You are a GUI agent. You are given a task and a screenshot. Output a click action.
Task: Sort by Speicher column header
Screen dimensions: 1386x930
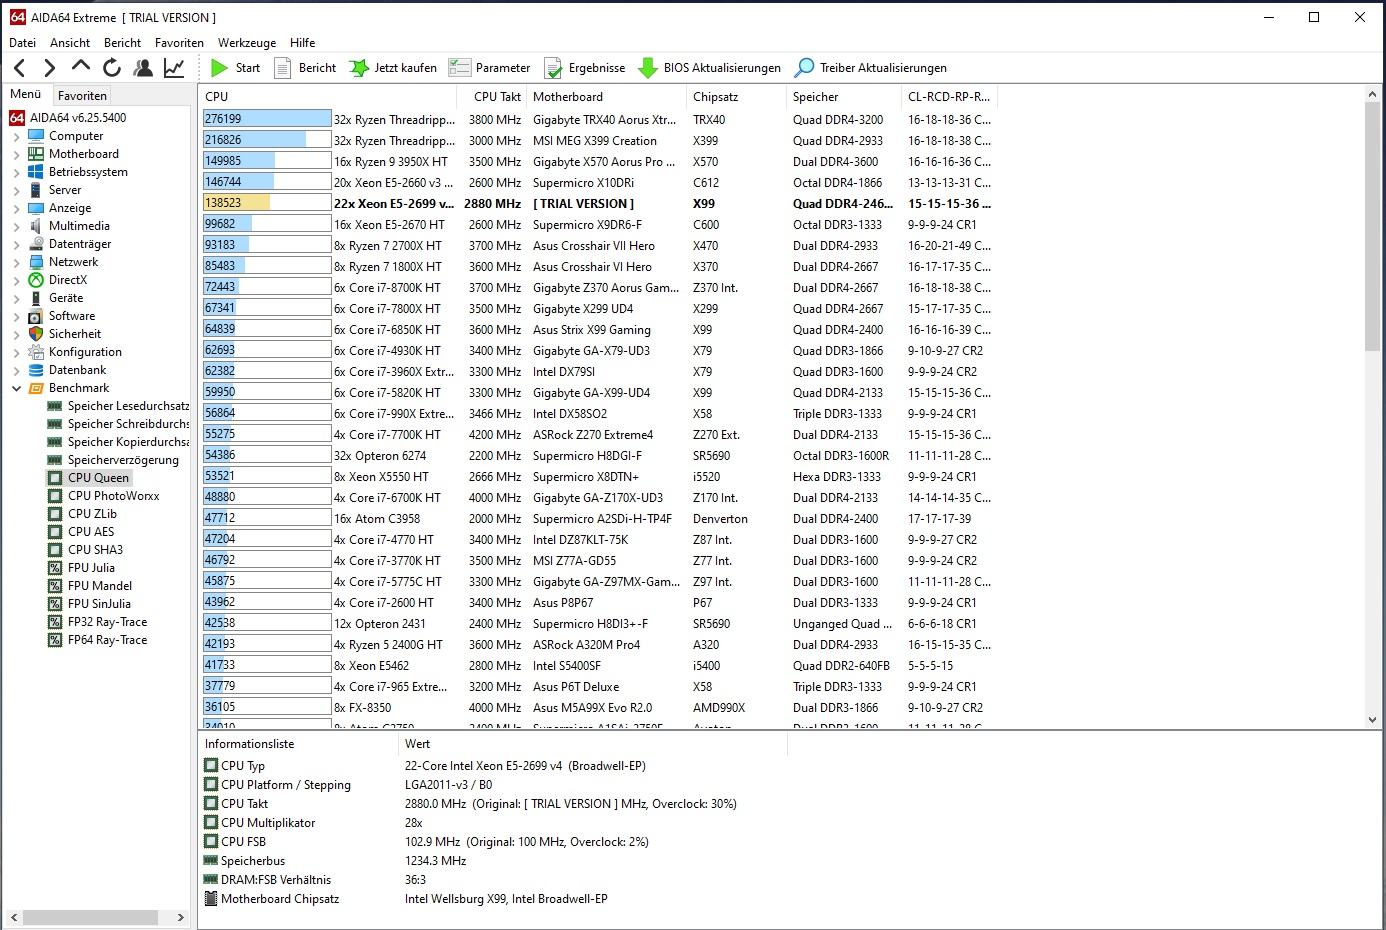tap(842, 97)
